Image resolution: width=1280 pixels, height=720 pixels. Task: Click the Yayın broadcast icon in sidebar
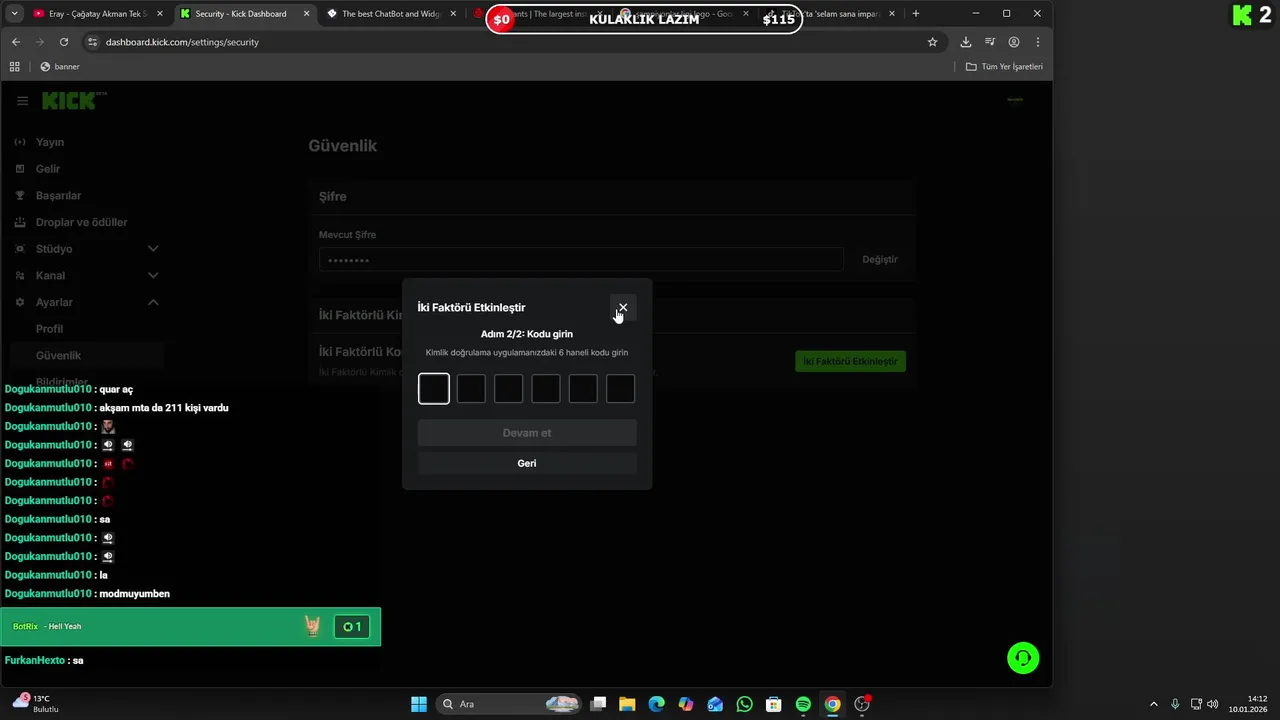click(20, 142)
